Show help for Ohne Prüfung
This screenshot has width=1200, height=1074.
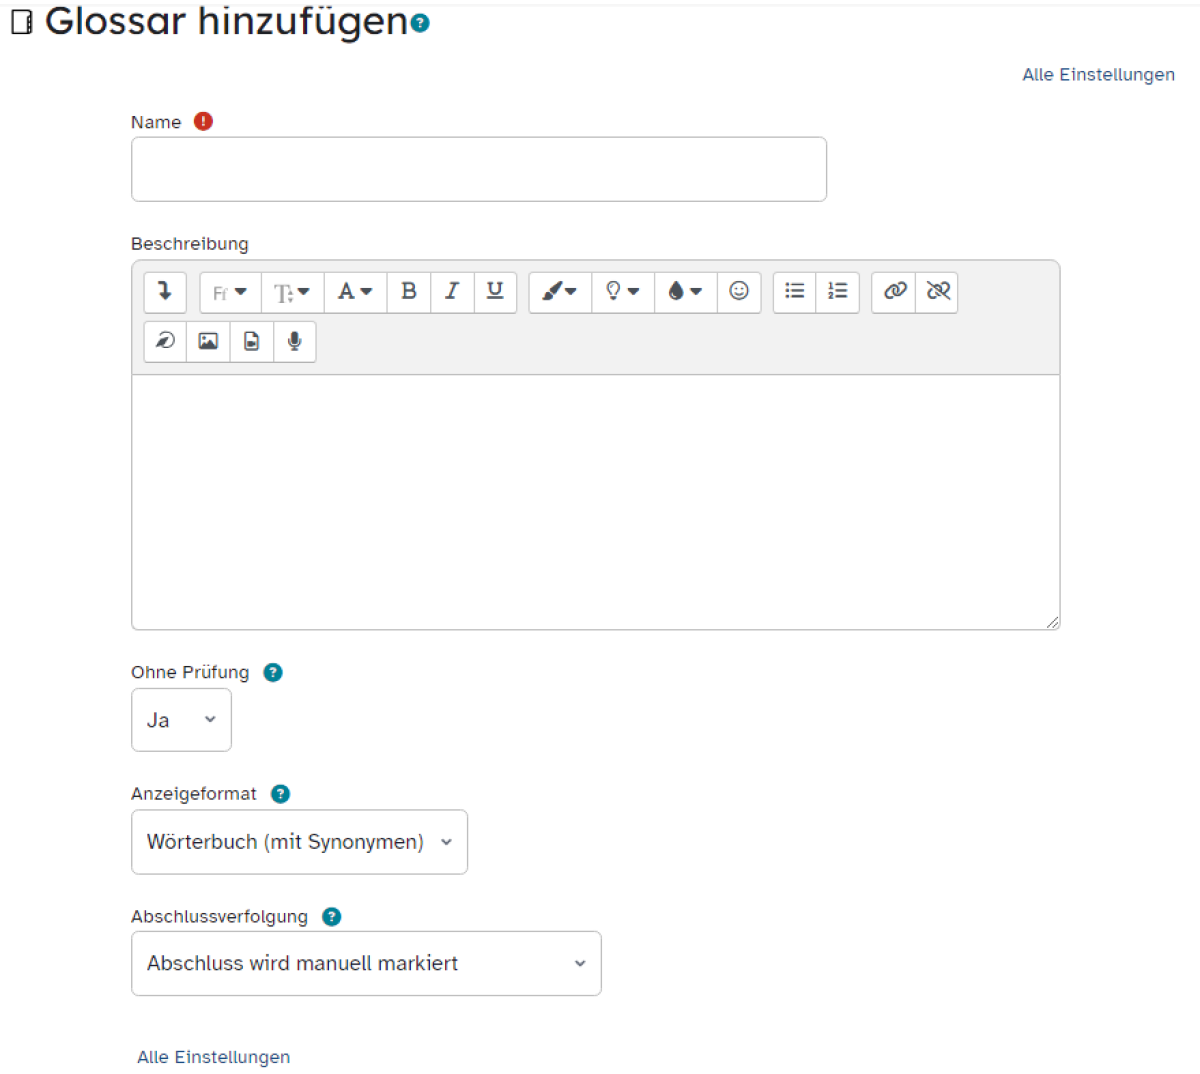(x=272, y=672)
